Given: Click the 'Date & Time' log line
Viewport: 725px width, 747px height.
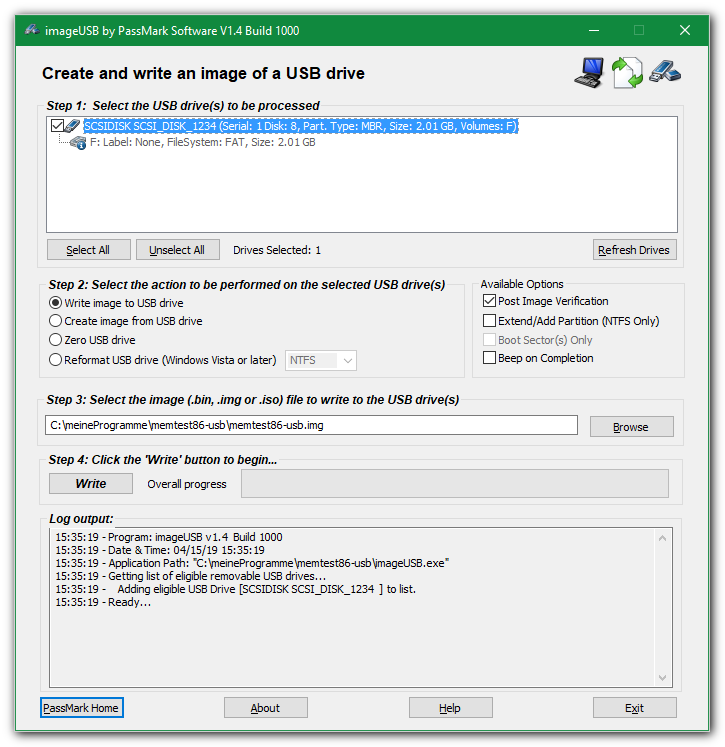Looking at the screenshot, I should (160, 550).
